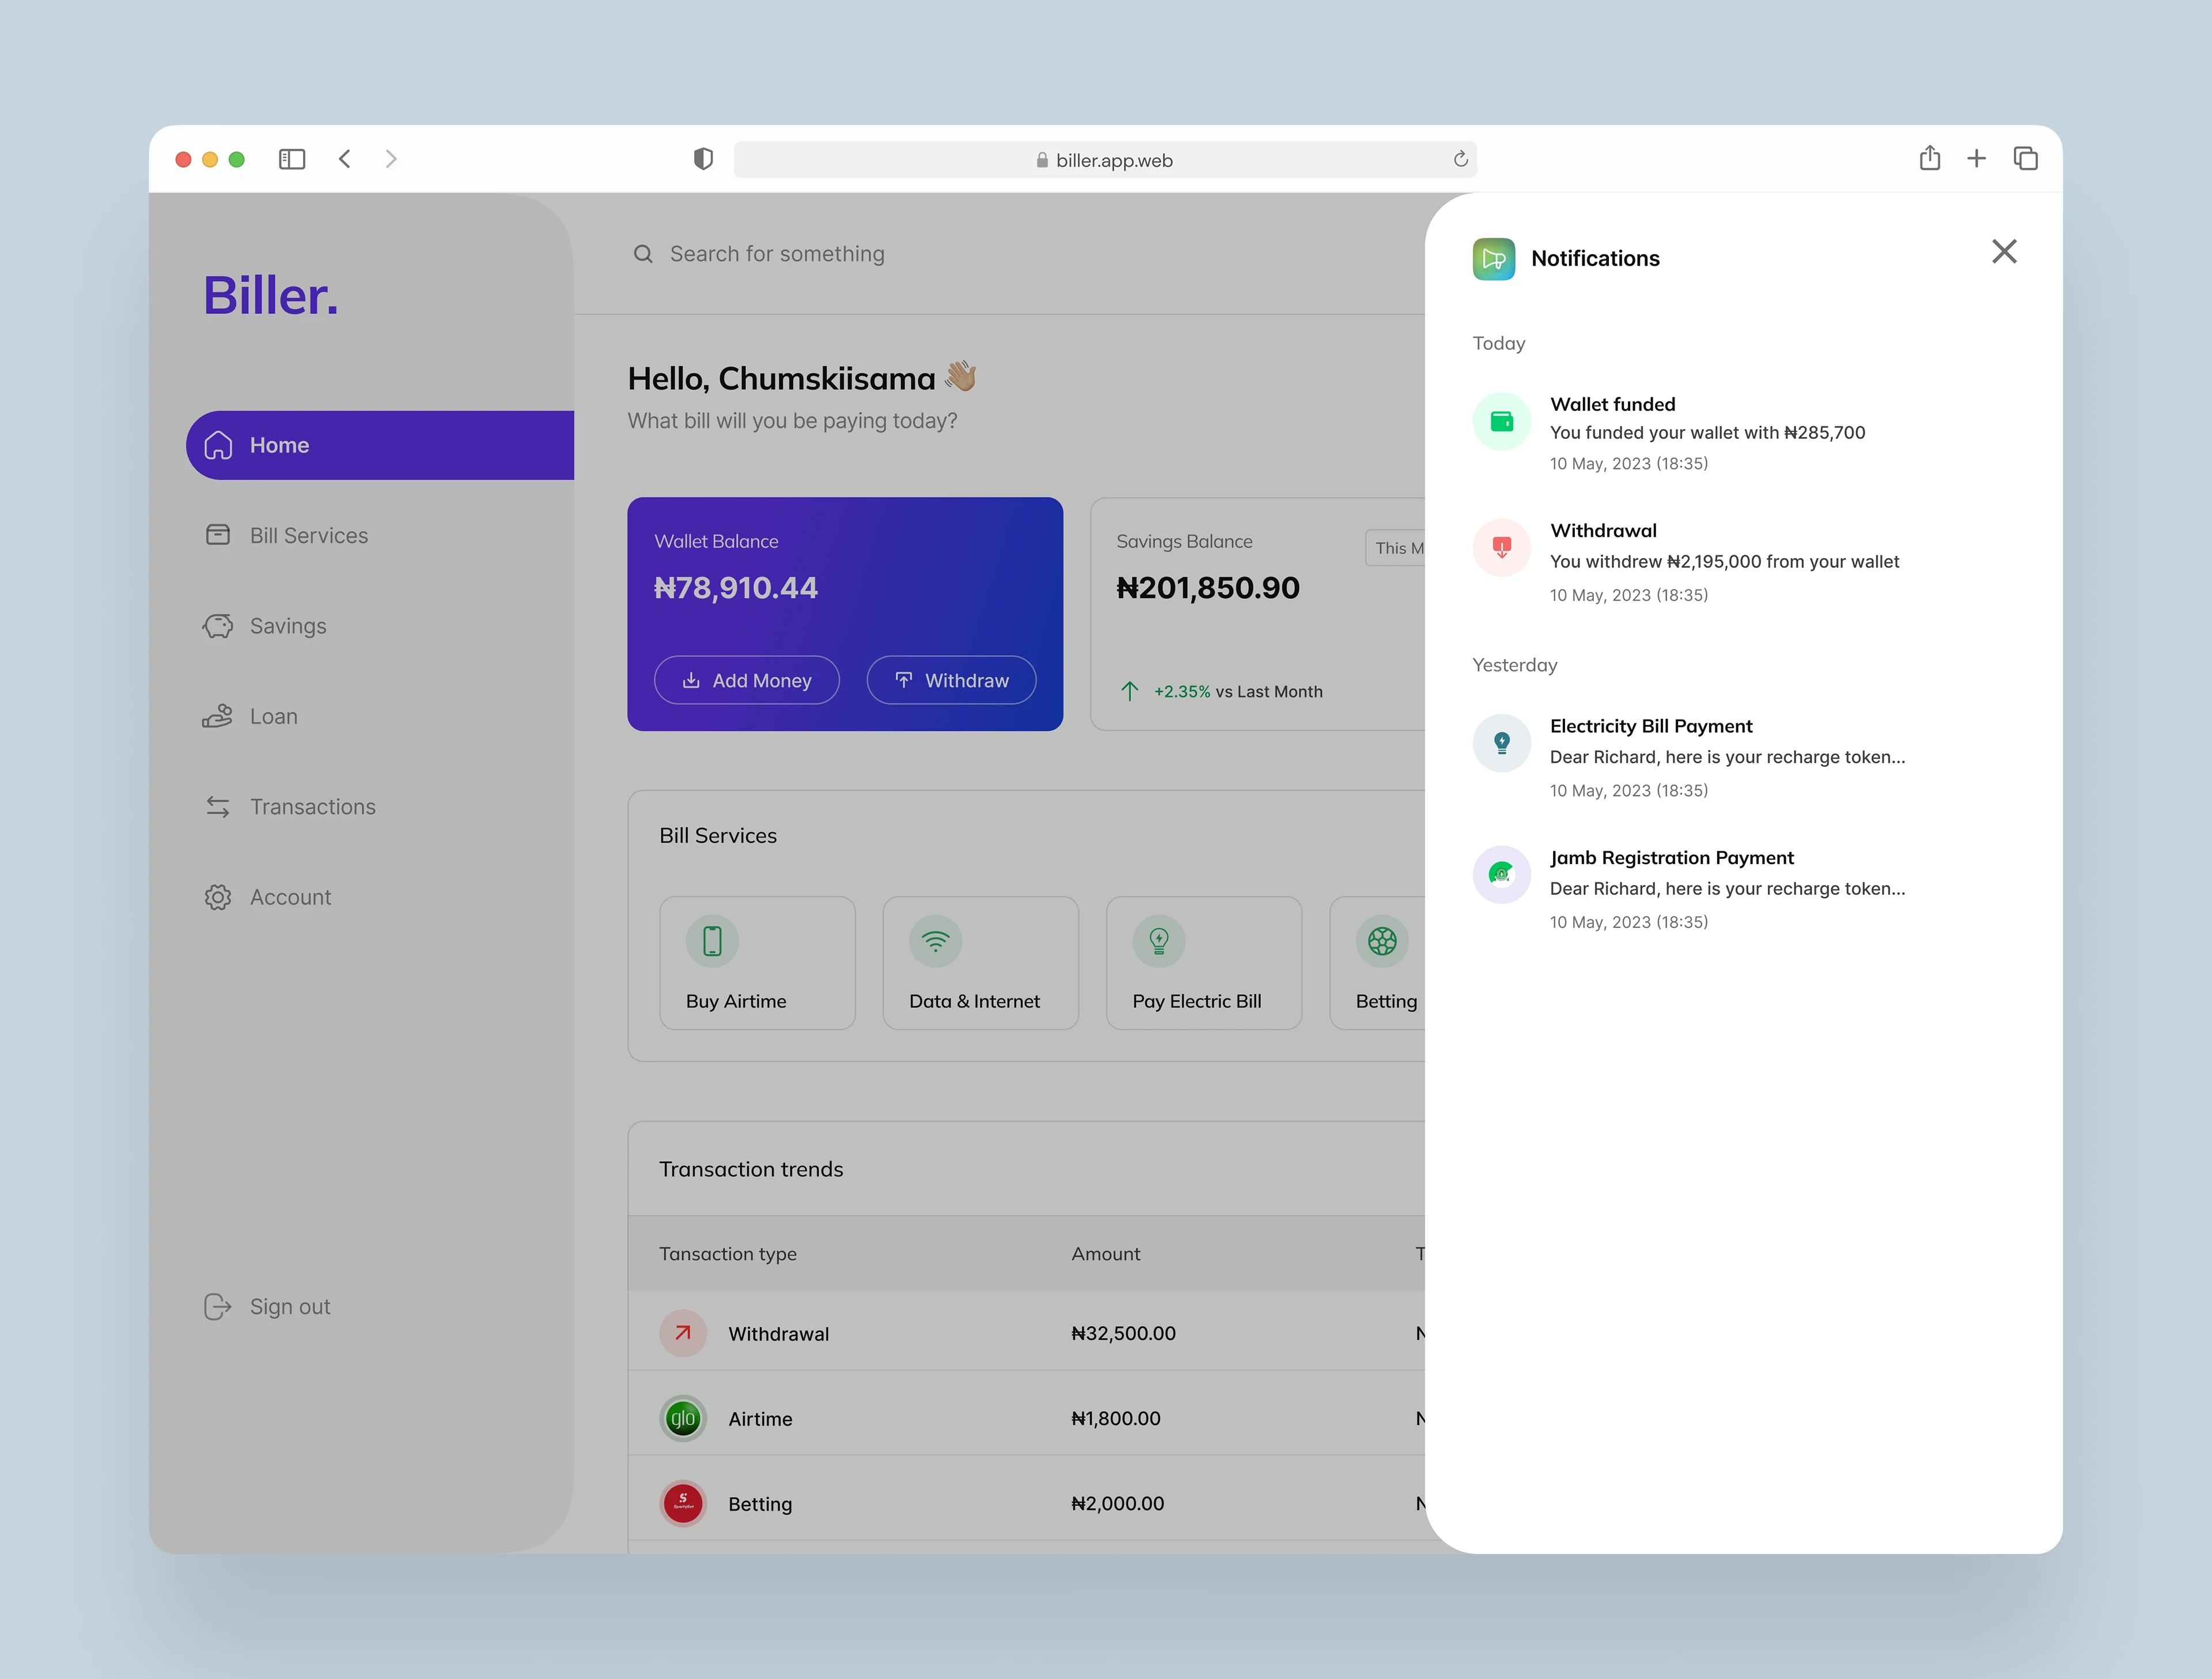The image size is (2212, 1679).
Task: Open Bill Services in sidebar
Action: coord(308,536)
